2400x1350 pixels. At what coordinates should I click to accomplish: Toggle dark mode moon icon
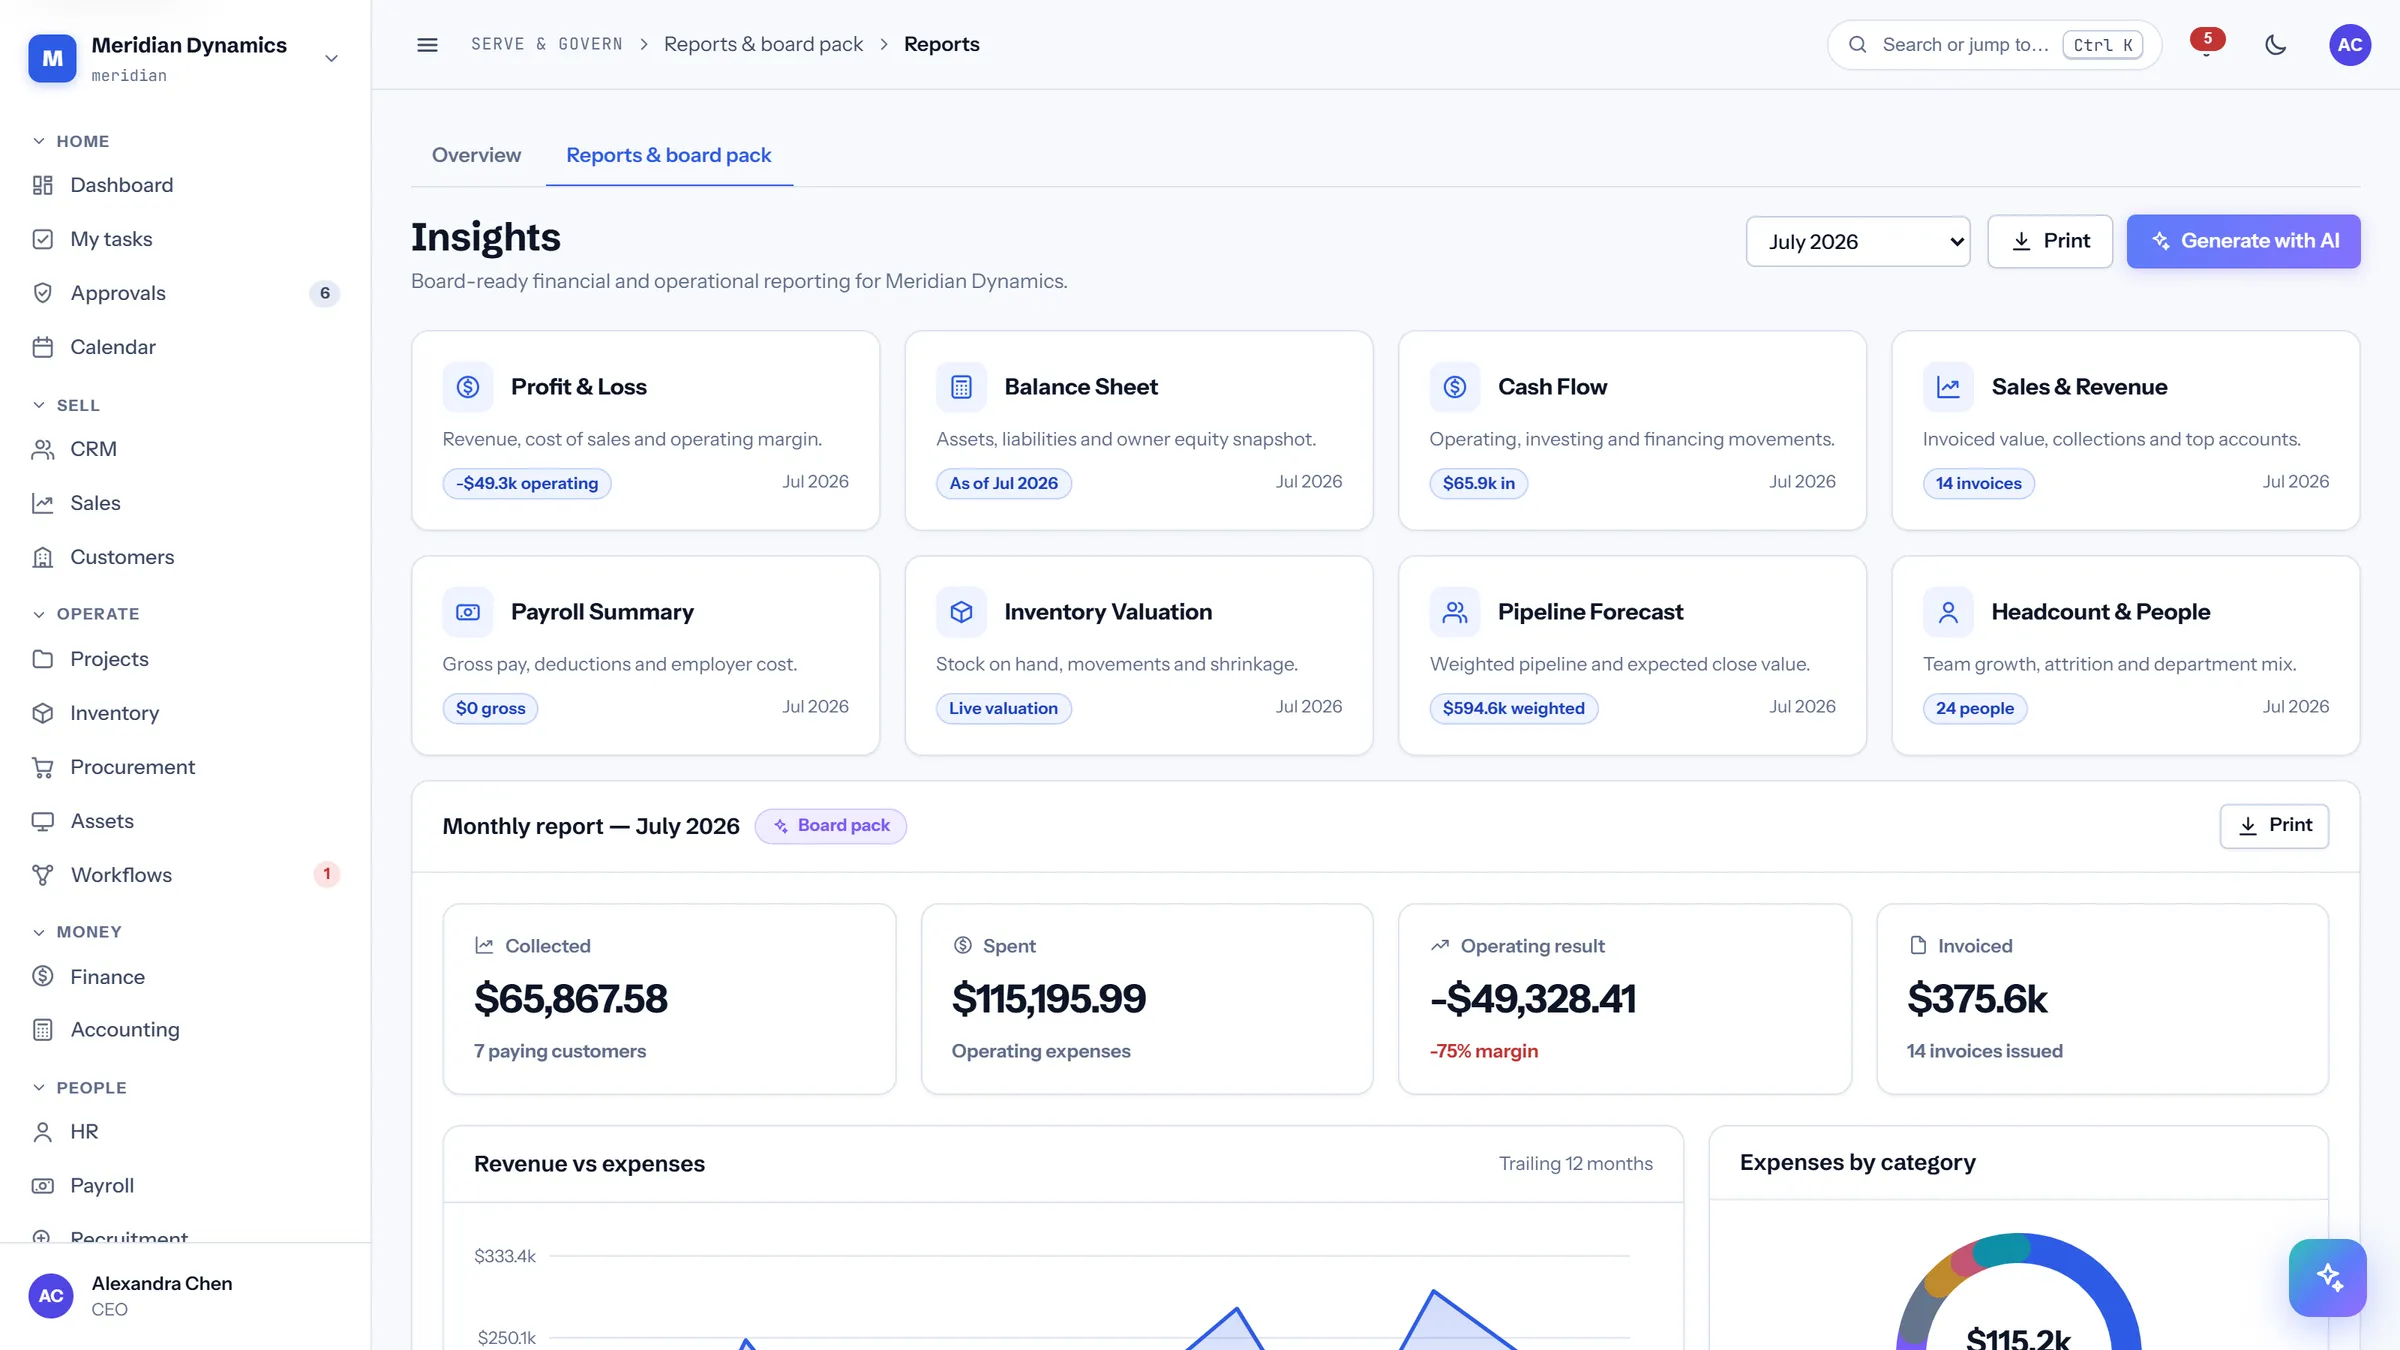(x=2275, y=45)
